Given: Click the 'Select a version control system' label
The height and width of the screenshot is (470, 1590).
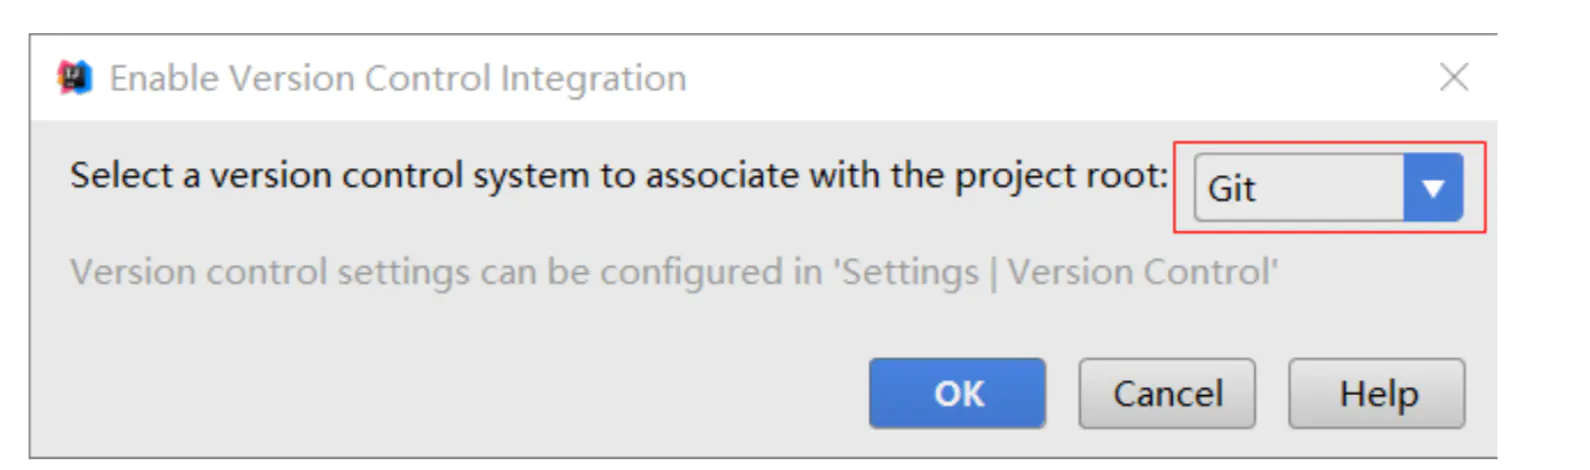Looking at the screenshot, I should (618, 176).
